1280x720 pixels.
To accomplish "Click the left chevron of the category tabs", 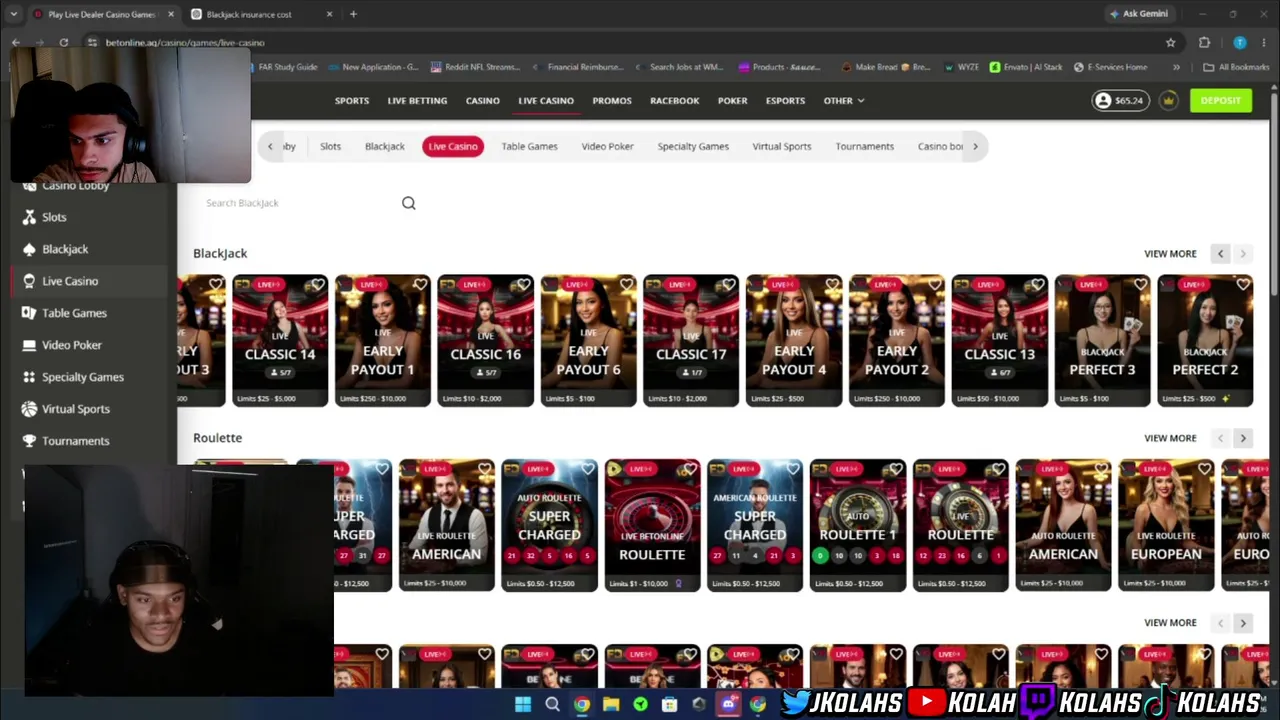I will click(x=270, y=147).
